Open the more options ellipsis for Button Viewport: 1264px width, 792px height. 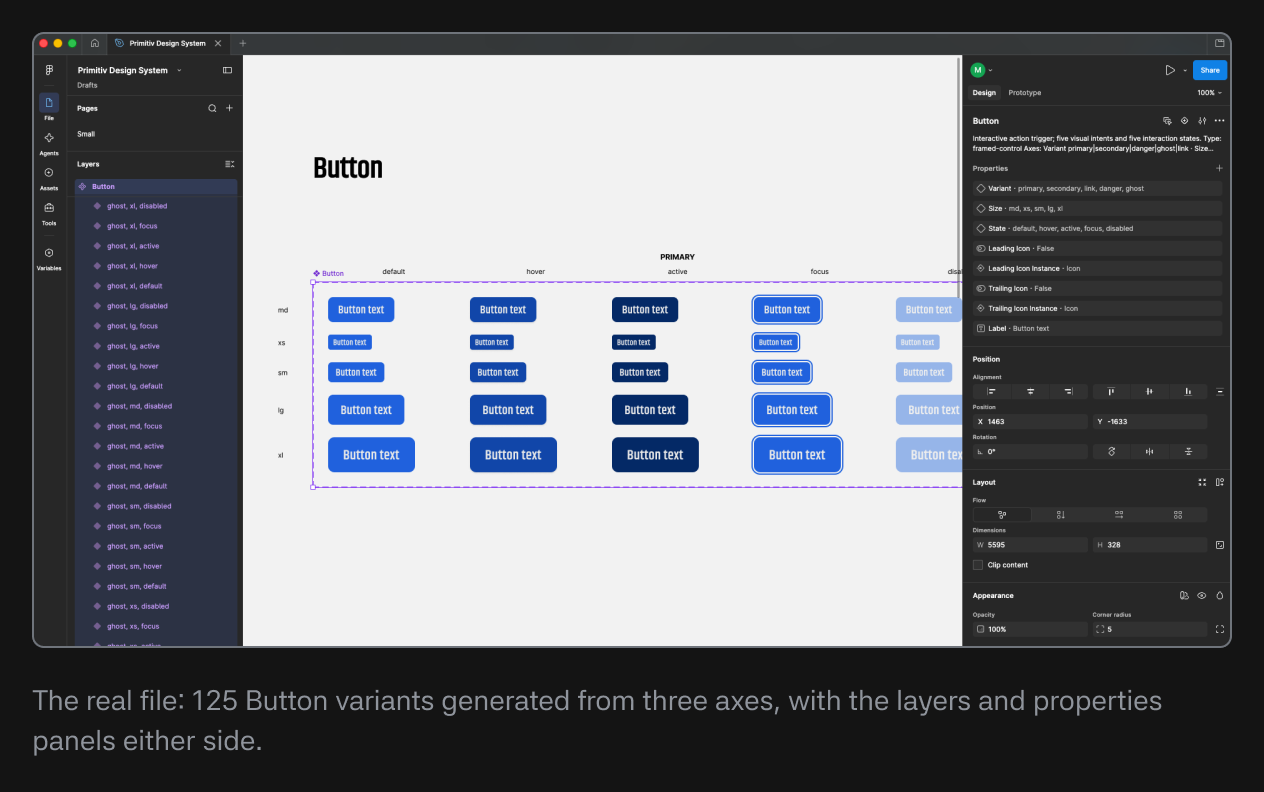pyautogui.click(x=1219, y=121)
